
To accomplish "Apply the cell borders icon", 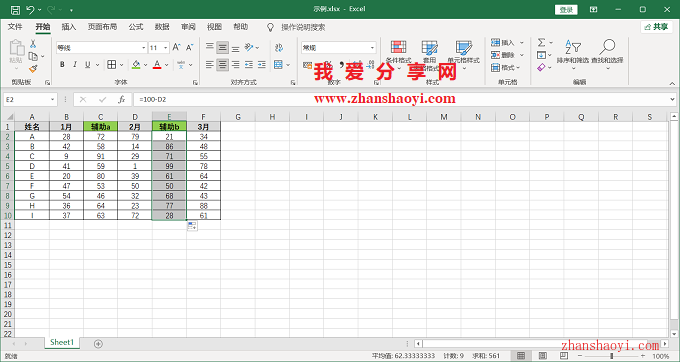I will (x=111, y=65).
